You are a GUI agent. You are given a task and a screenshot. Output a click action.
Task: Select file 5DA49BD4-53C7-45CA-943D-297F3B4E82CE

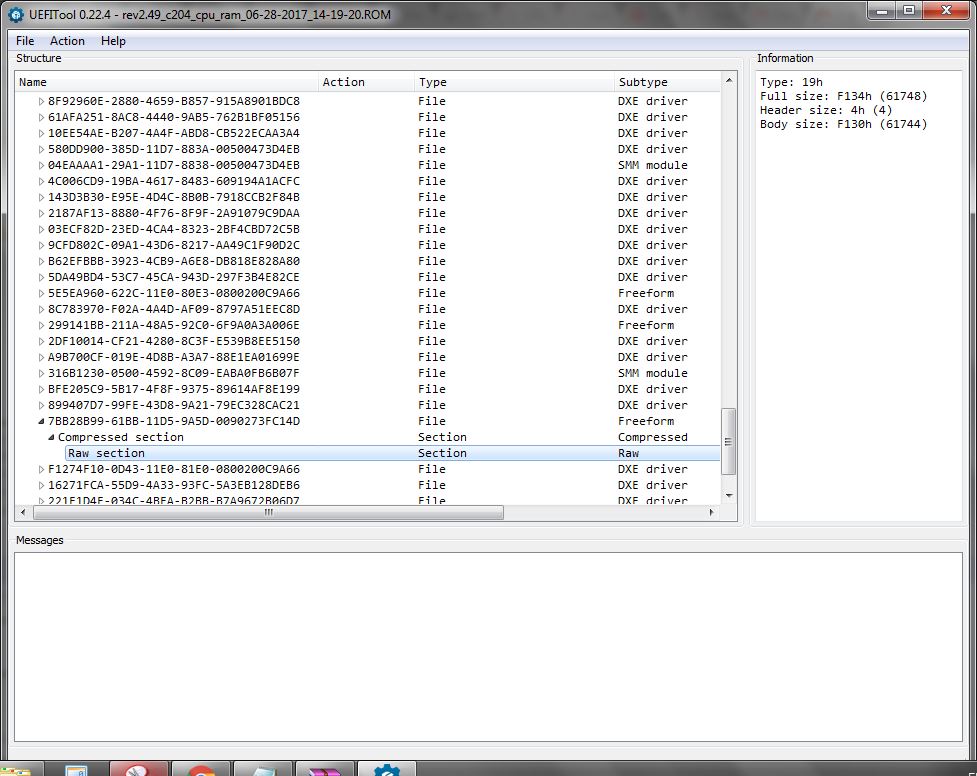click(174, 277)
